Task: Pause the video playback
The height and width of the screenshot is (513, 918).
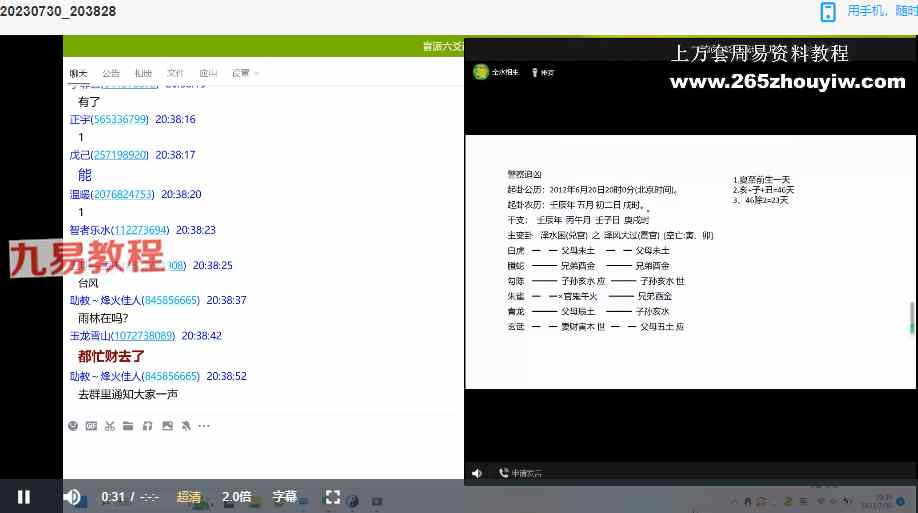Action: pyautogui.click(x=23, y=497)
